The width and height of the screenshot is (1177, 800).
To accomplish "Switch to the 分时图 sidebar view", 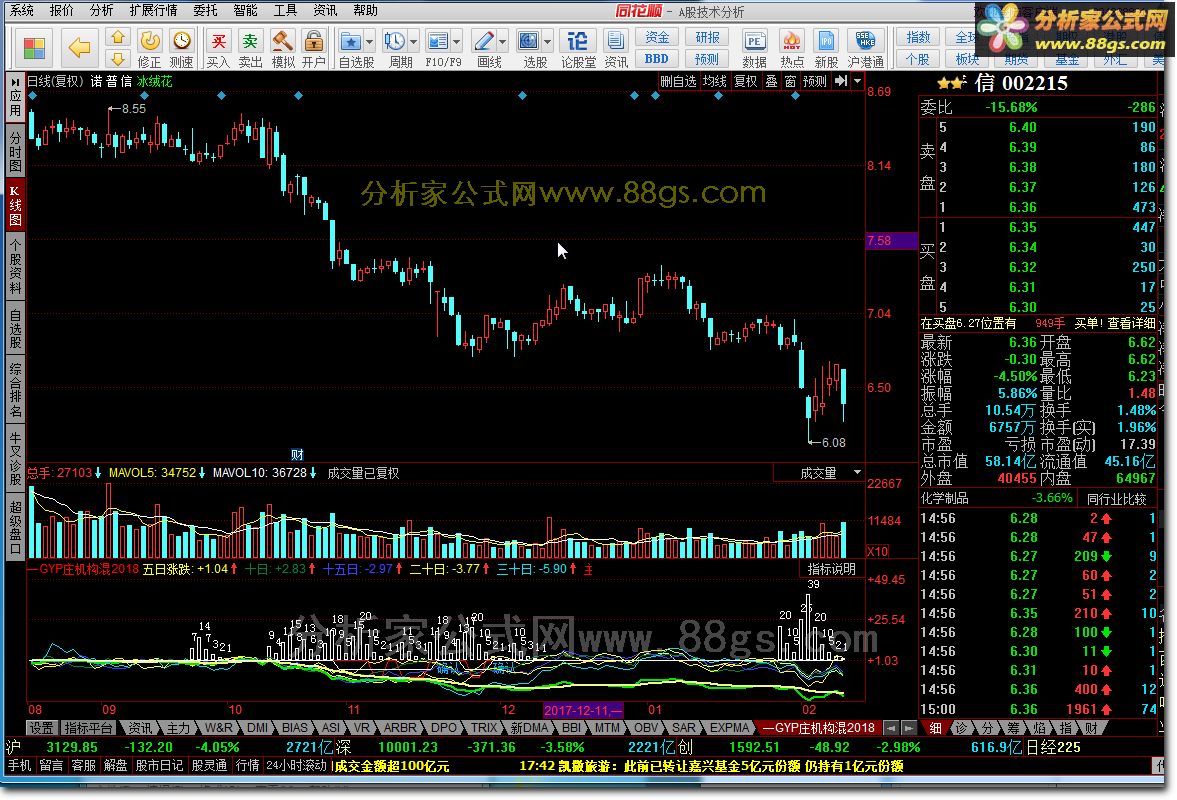I will coord(15,151).
